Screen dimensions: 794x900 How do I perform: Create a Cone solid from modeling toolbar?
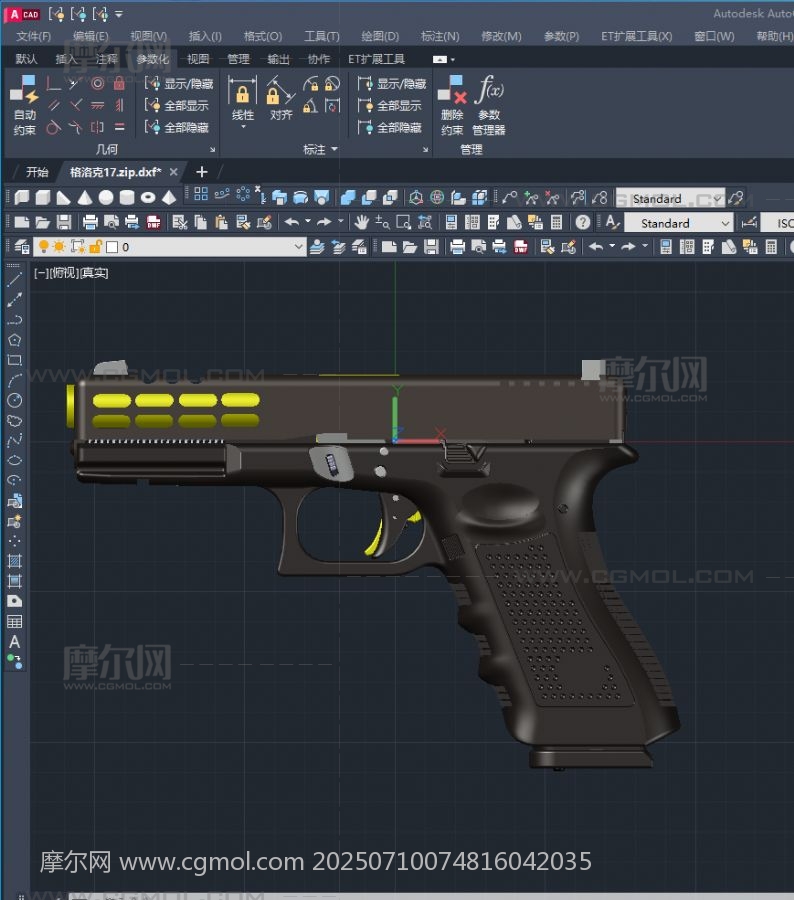tap(85, 198)
